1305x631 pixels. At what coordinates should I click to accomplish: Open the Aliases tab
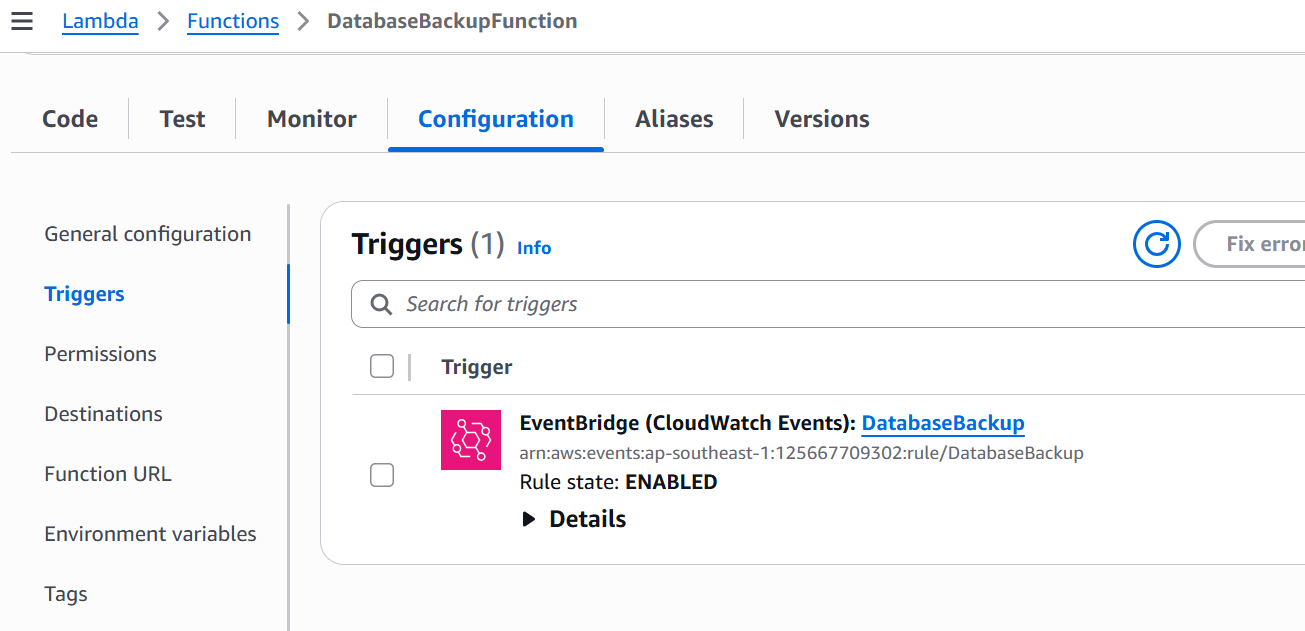click(x=674, y=119)
